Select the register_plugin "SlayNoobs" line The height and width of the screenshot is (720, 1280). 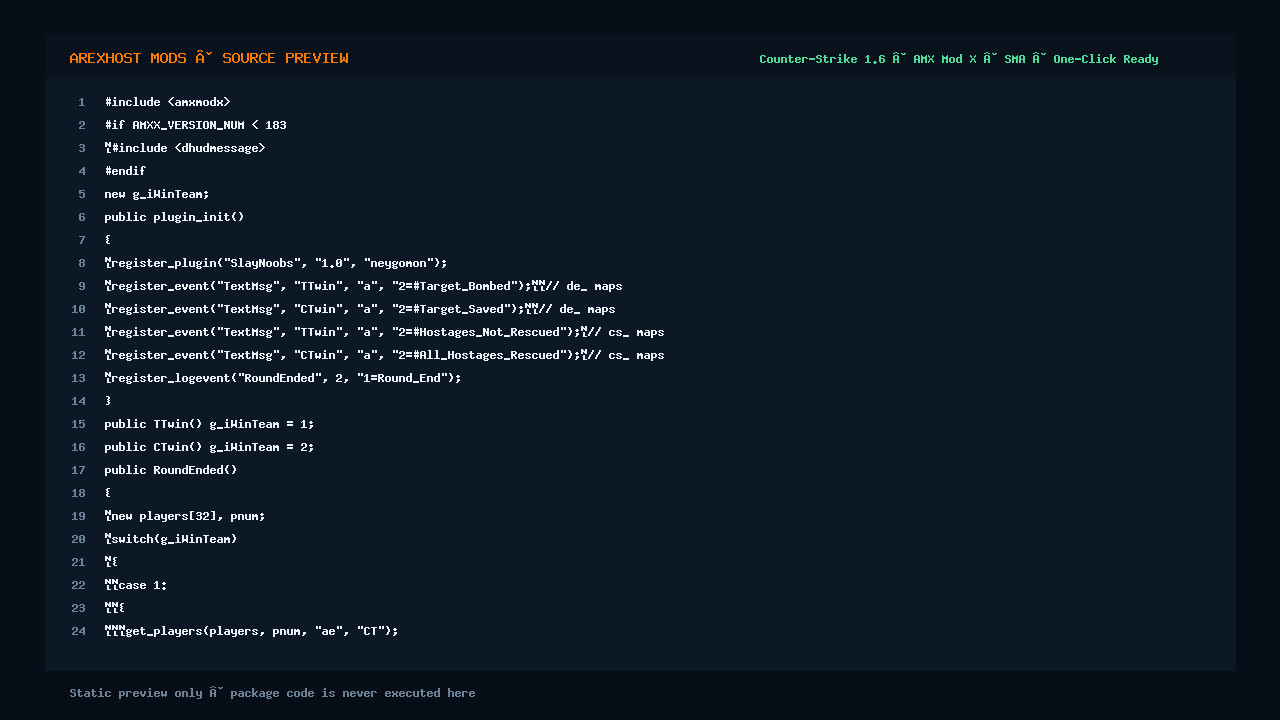click(x=276, y=263)
